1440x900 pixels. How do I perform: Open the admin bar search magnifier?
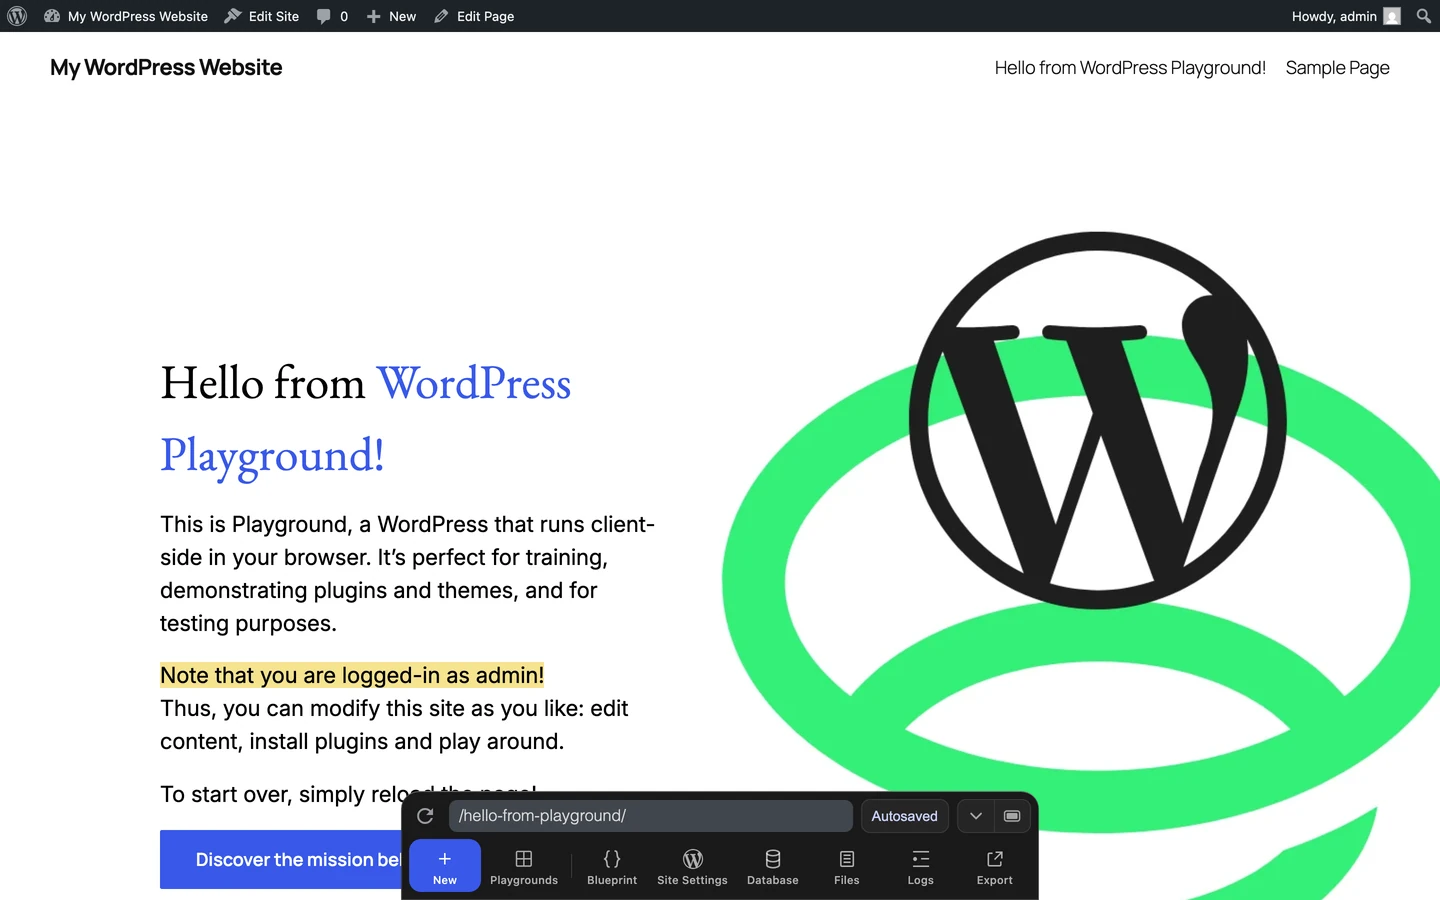(1424, 16)
